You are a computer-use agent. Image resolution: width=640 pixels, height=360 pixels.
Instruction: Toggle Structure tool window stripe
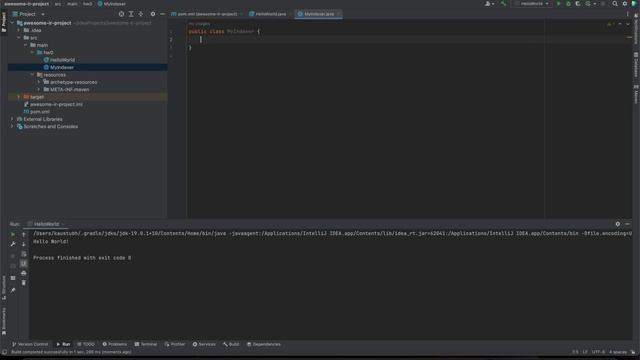[x=4, y=288]
